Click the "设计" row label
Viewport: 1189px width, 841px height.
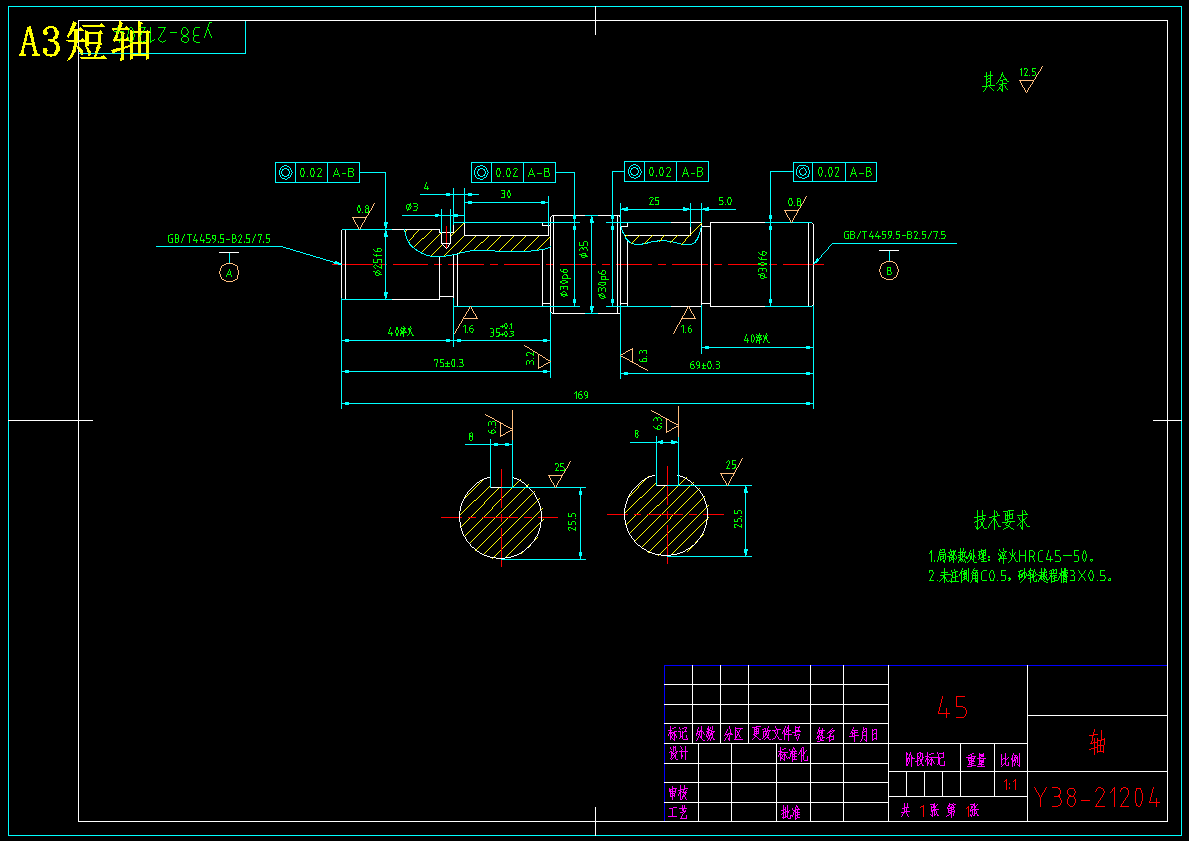tap(678, 753)
